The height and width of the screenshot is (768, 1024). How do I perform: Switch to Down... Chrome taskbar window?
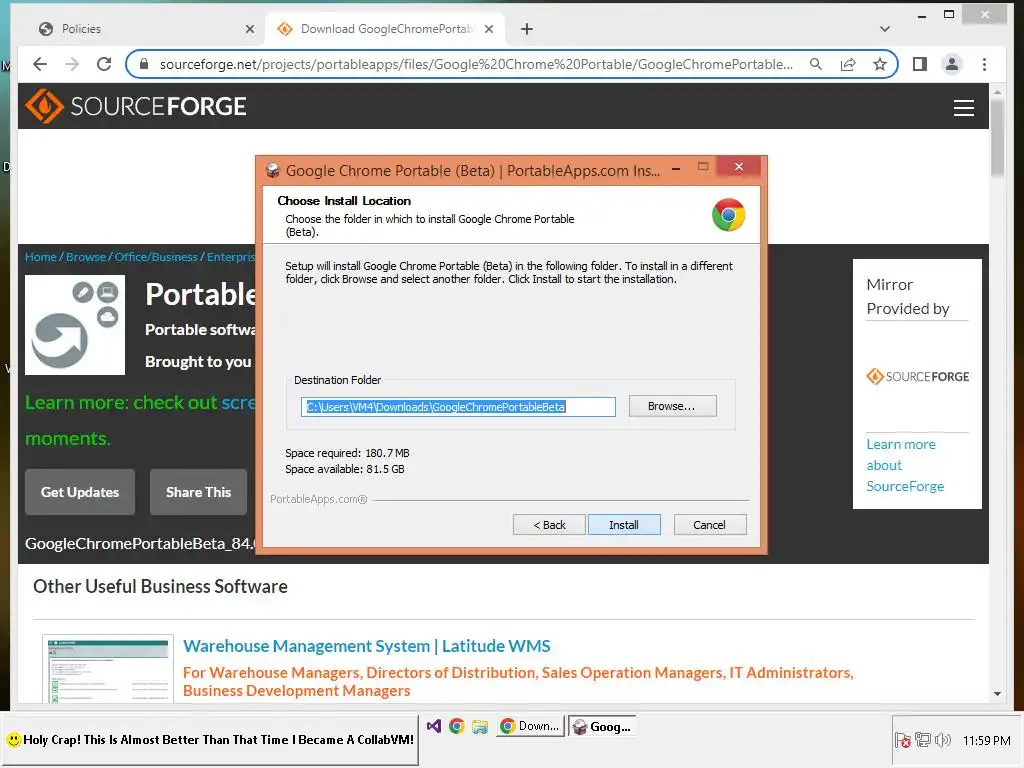point(530,726)
